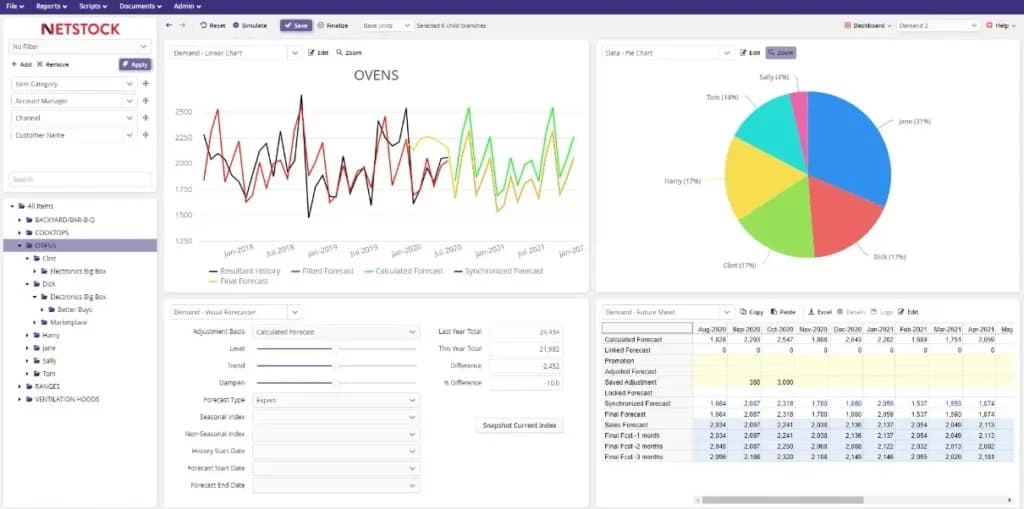This screenshot has width=1024, height=509.
Task: Click the forward arrow in the toolbar
Action: tap(182, 25)
